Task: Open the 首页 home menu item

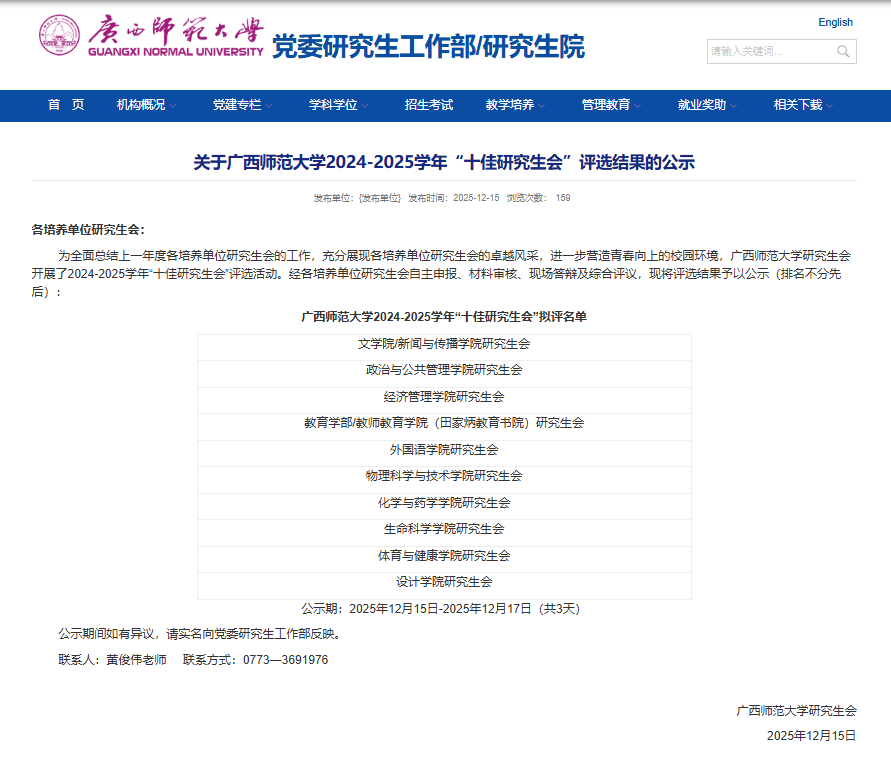Action: coord(66,105)
